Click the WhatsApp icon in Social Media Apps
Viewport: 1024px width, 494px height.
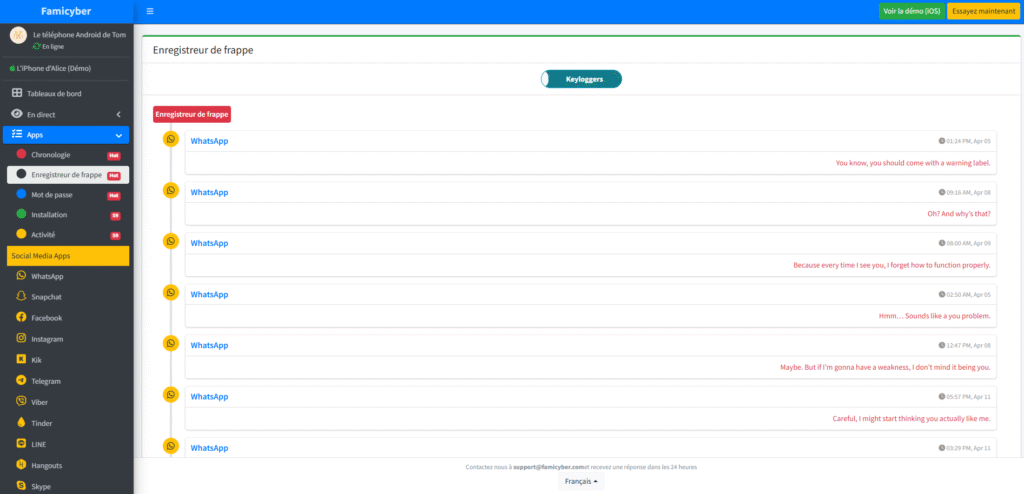click(22, 276)
